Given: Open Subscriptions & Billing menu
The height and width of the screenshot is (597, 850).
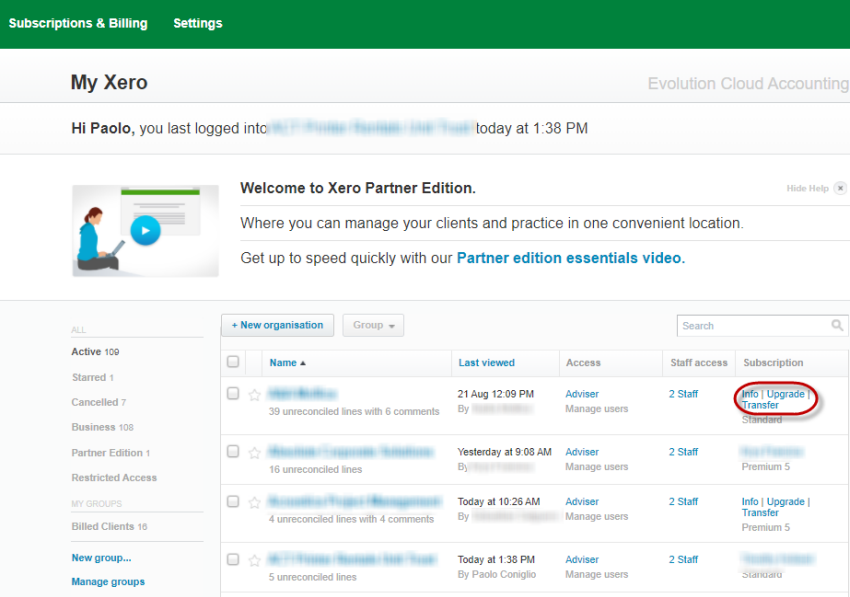Looking at the screenshot, I should point(78,23).
